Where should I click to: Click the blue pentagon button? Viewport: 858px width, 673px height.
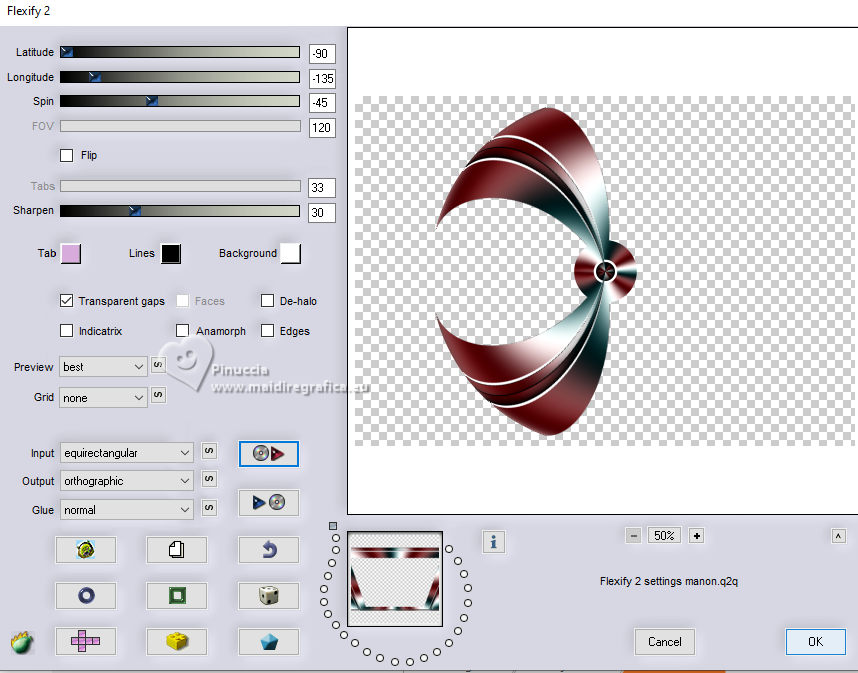[x=268, y=641]
